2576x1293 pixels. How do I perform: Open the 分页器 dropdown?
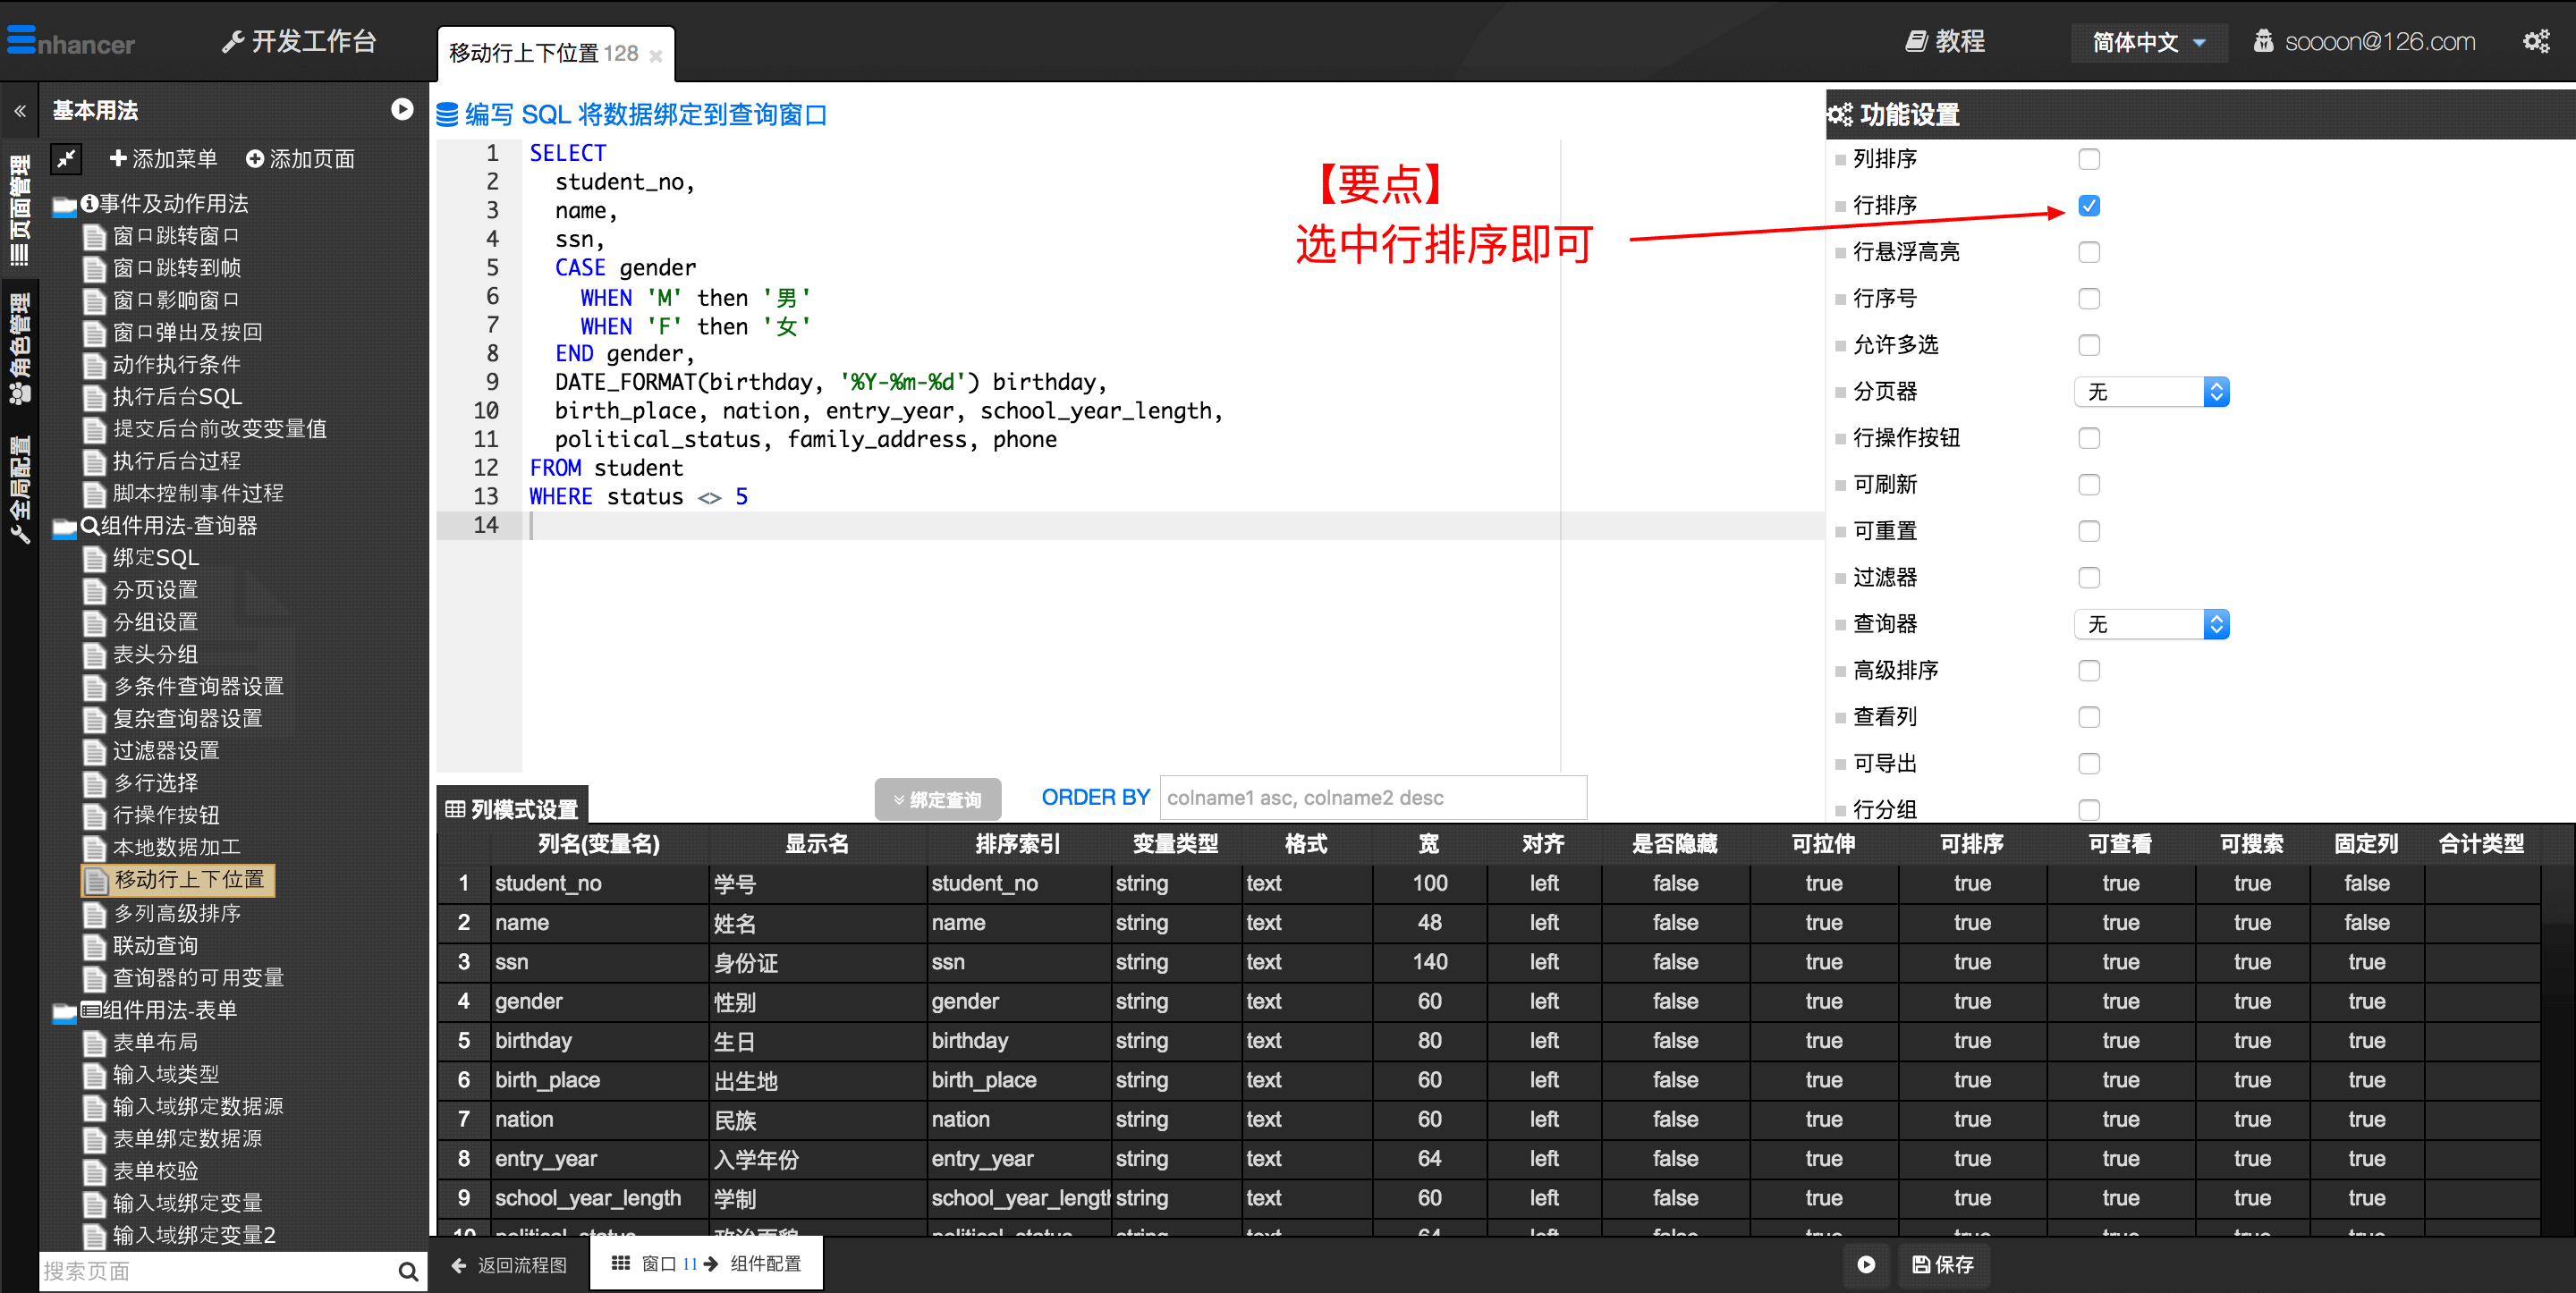(2151, 392)
